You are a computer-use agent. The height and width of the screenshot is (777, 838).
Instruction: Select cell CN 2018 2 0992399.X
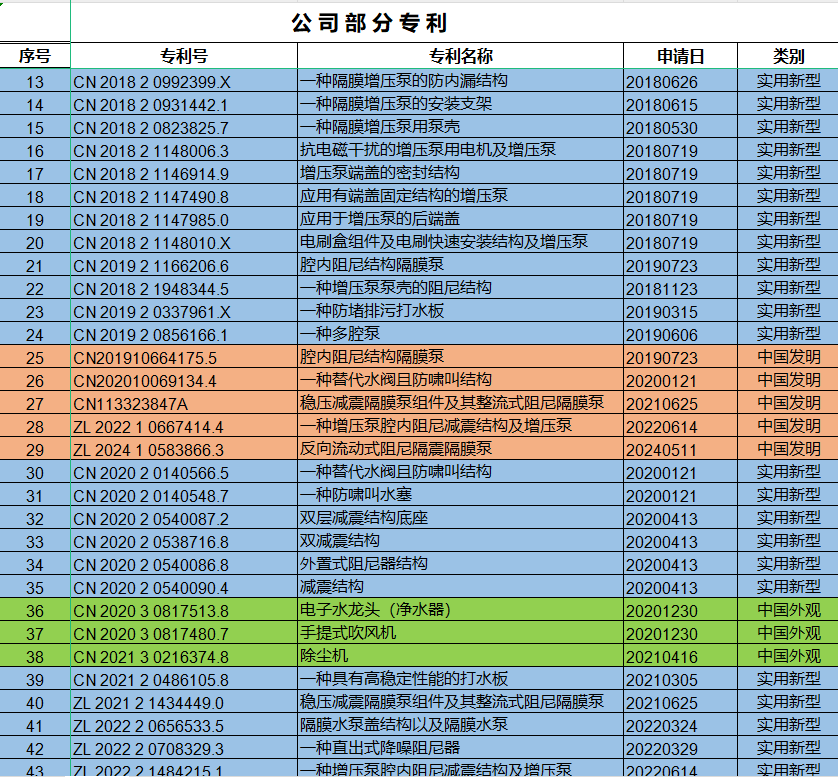[184, 81]
